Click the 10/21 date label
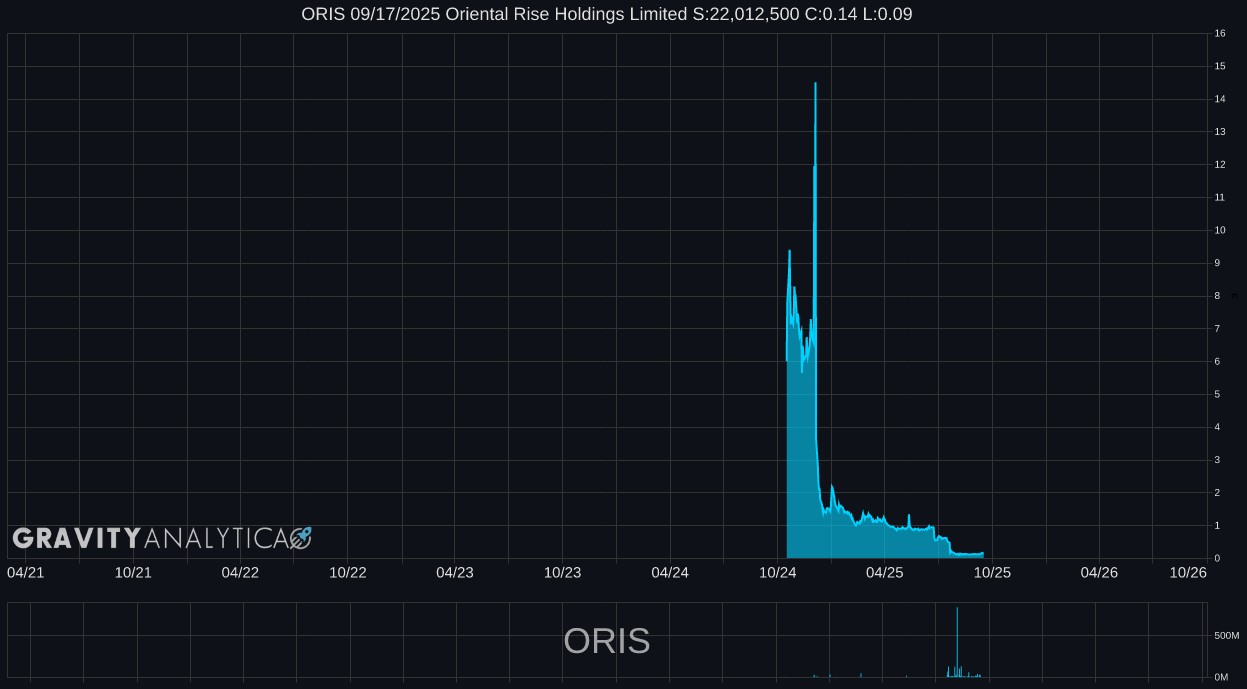 [x=133, y=572]
